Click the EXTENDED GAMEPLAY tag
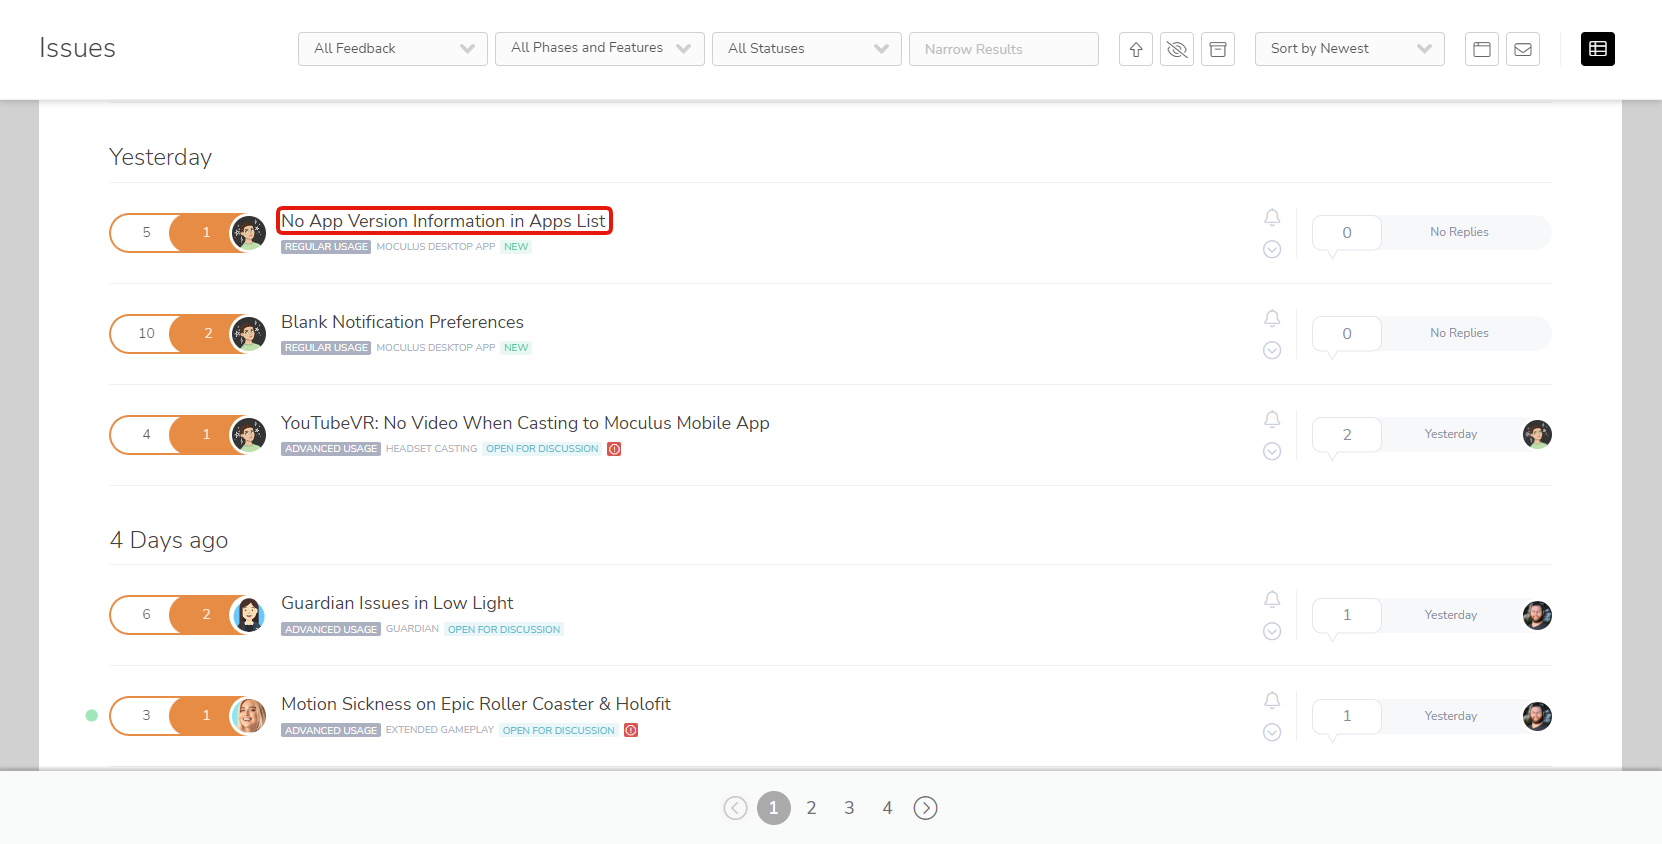1662x844 pixels. click(440, 730)
